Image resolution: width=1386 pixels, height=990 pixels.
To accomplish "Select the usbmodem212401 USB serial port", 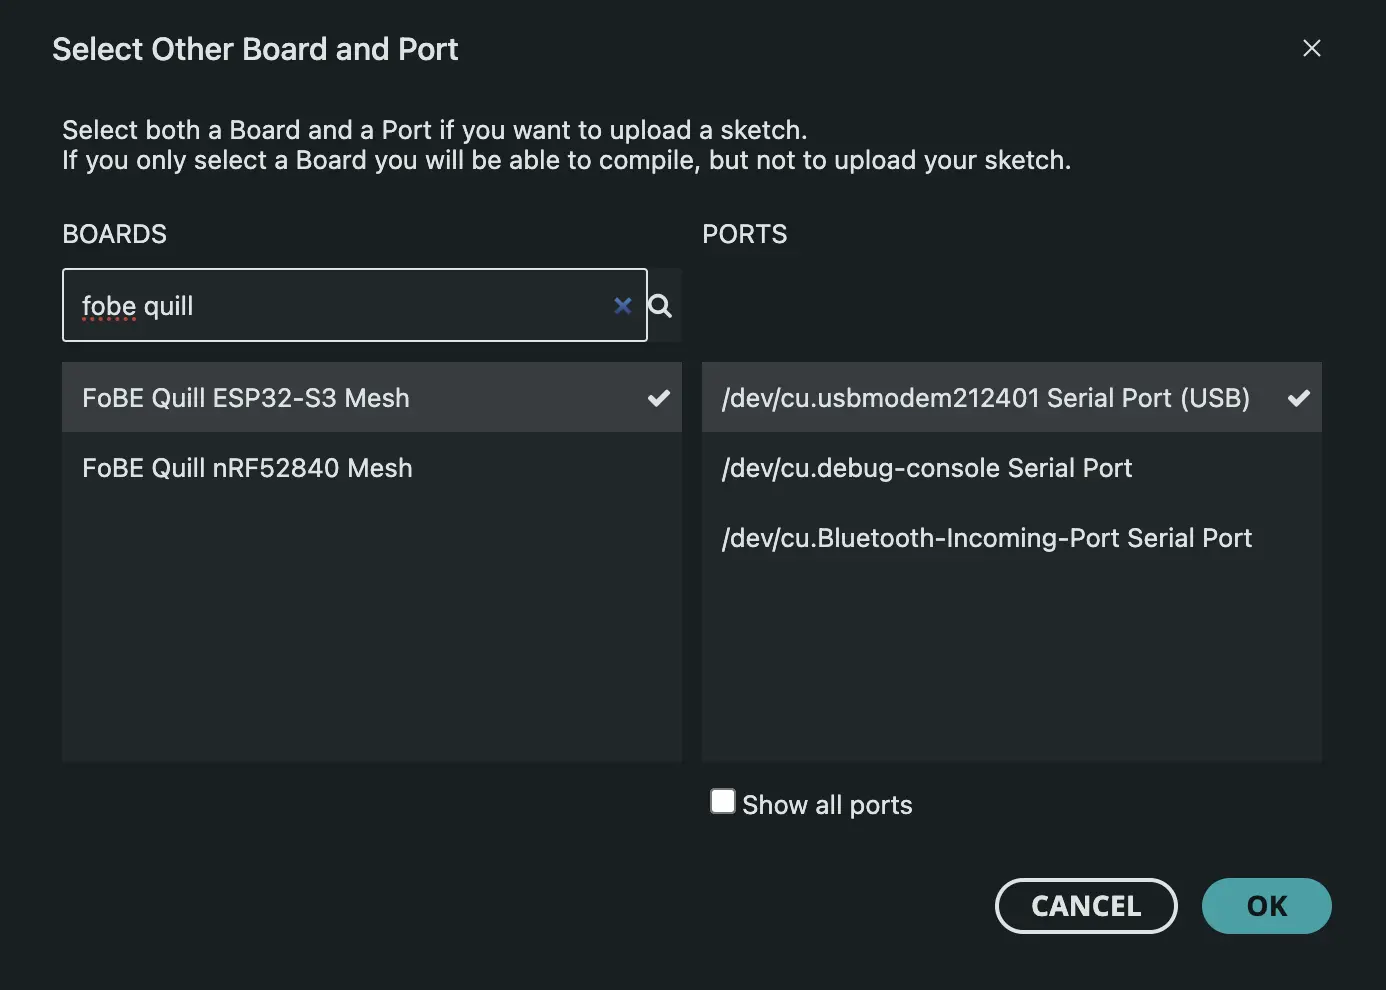I will (x=985, y=397).
